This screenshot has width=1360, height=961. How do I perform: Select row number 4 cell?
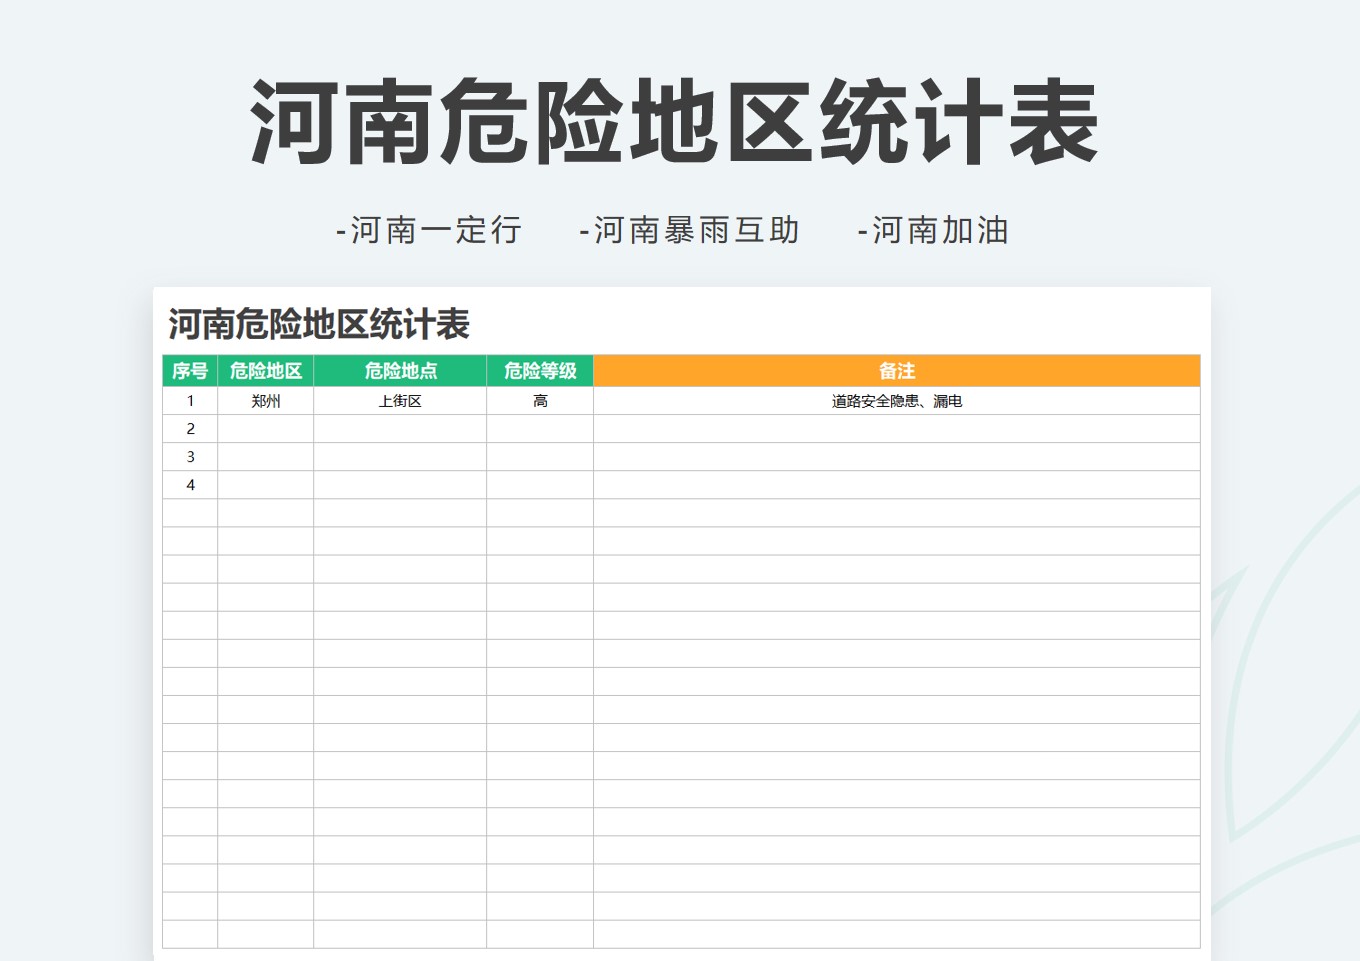coord(190,484)
